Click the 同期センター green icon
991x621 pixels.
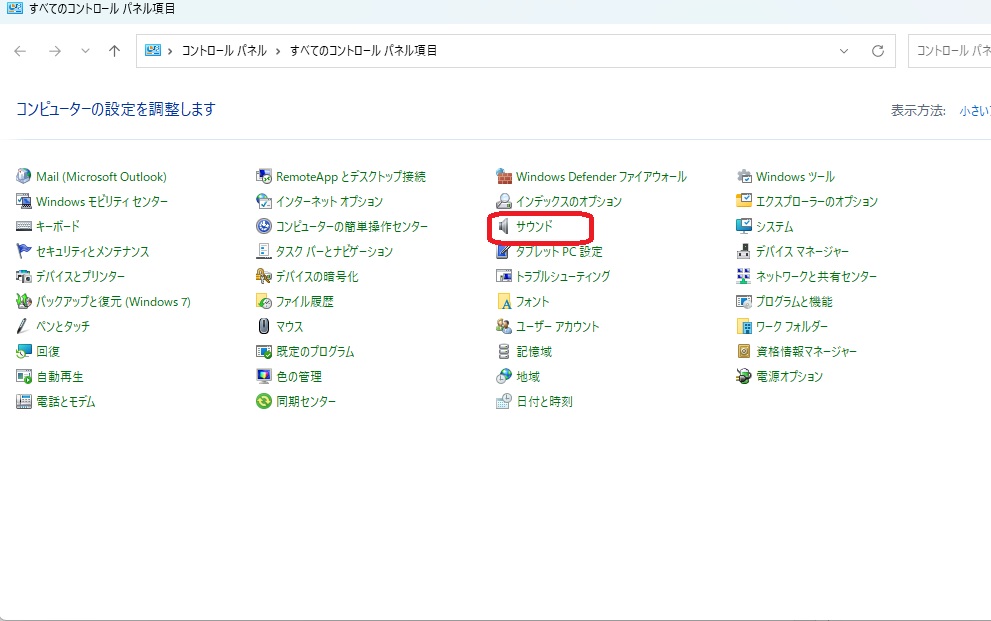[x=264, y=402]
